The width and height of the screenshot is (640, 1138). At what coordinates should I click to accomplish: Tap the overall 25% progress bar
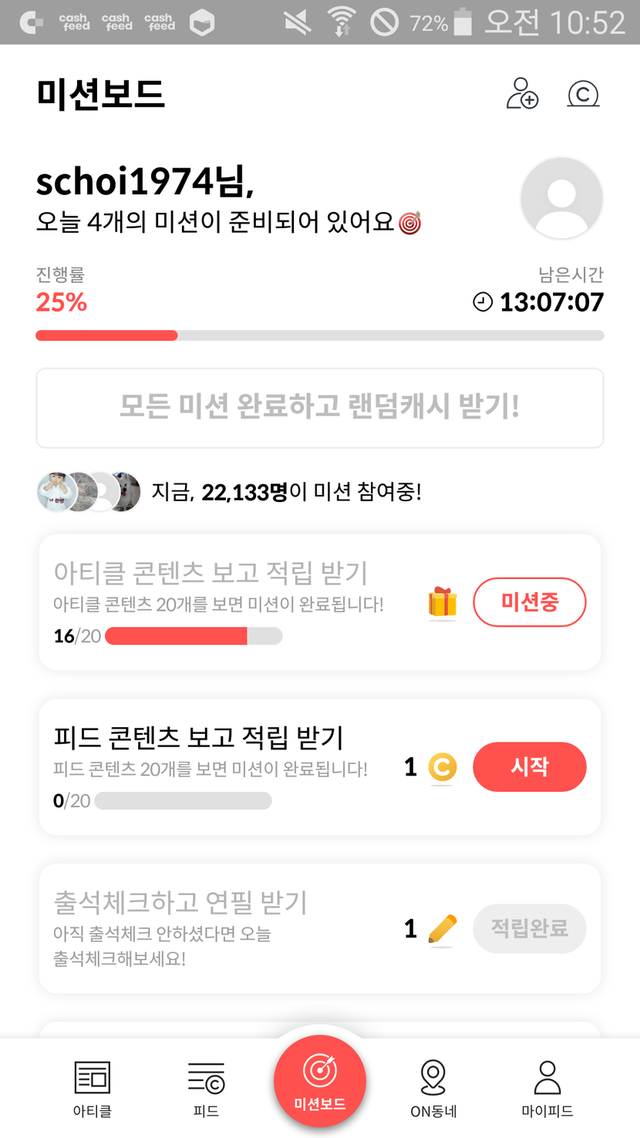320,335
